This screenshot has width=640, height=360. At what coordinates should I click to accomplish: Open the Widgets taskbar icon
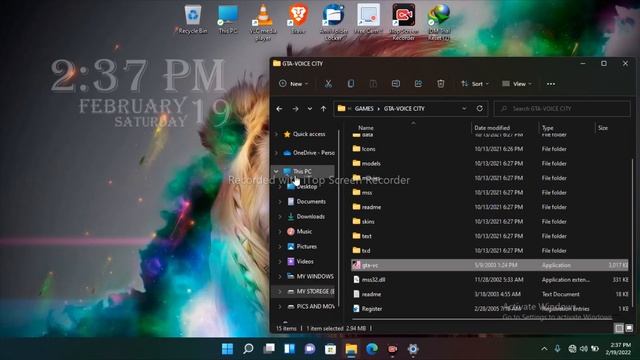[x=289, y=349]
